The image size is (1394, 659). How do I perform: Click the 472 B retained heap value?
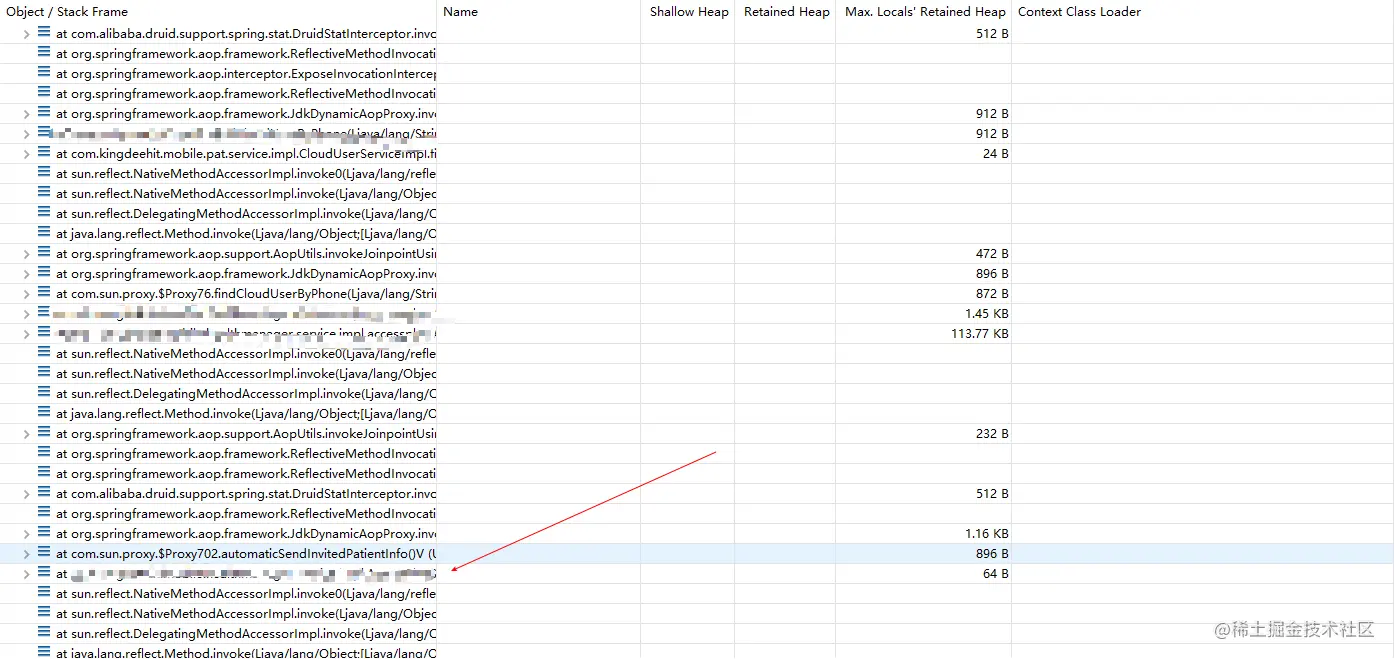pos(992,253)
